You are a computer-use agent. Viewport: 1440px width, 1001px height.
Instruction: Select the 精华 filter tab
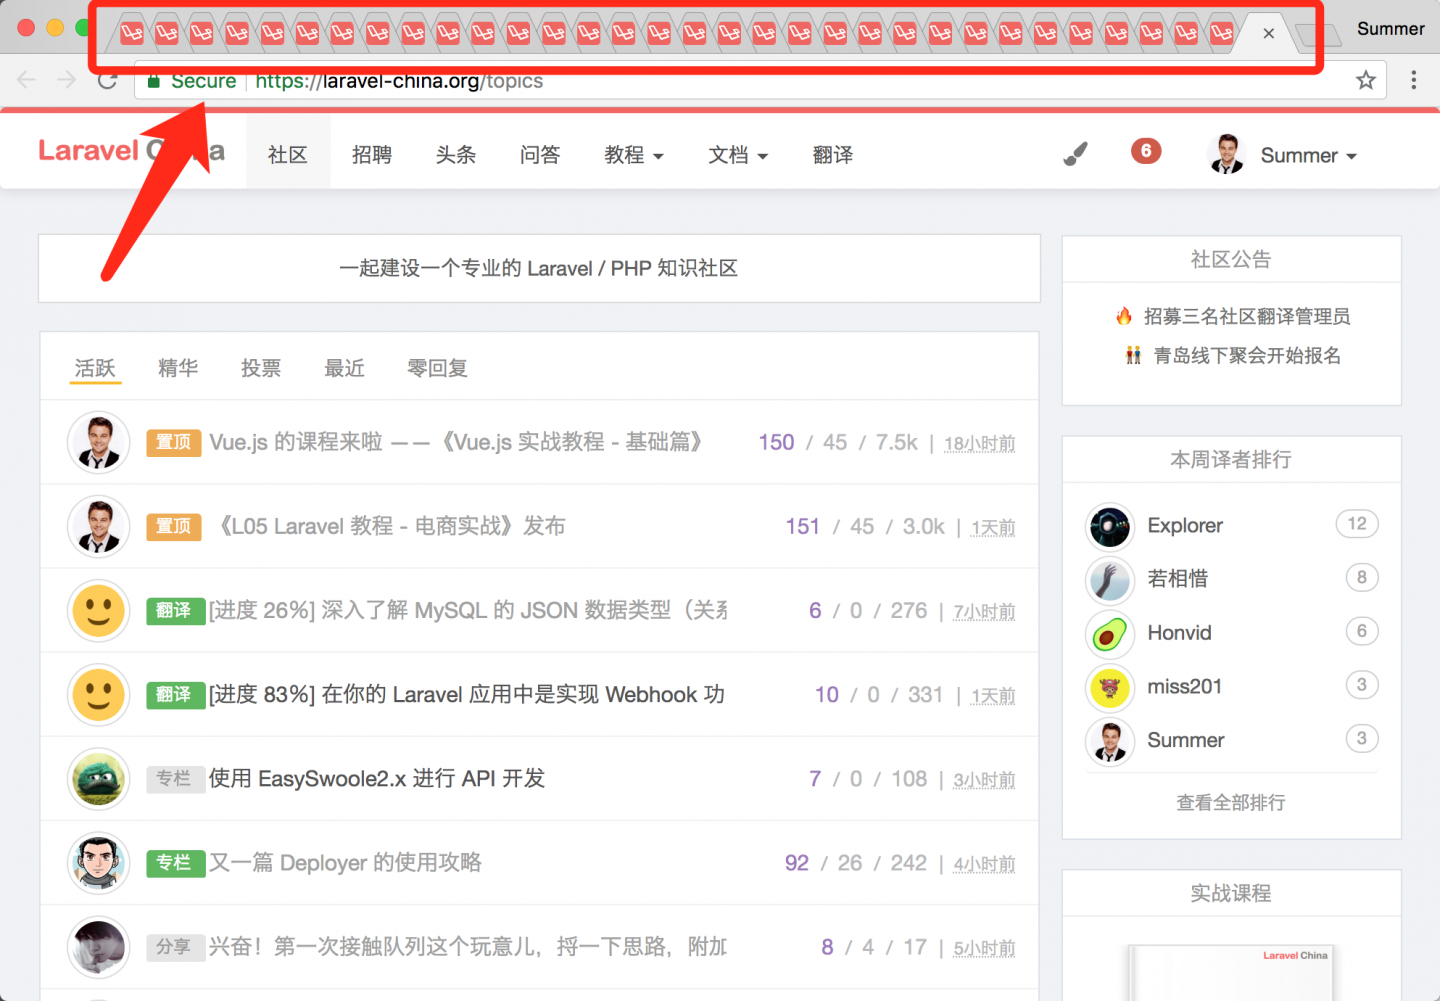point(178,368)
